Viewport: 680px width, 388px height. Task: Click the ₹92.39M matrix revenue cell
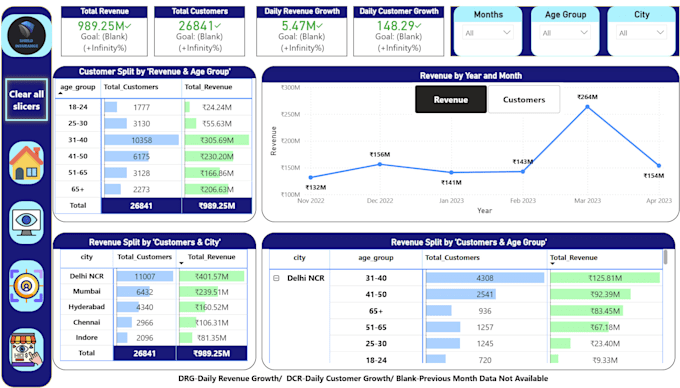tap(605, 295)
